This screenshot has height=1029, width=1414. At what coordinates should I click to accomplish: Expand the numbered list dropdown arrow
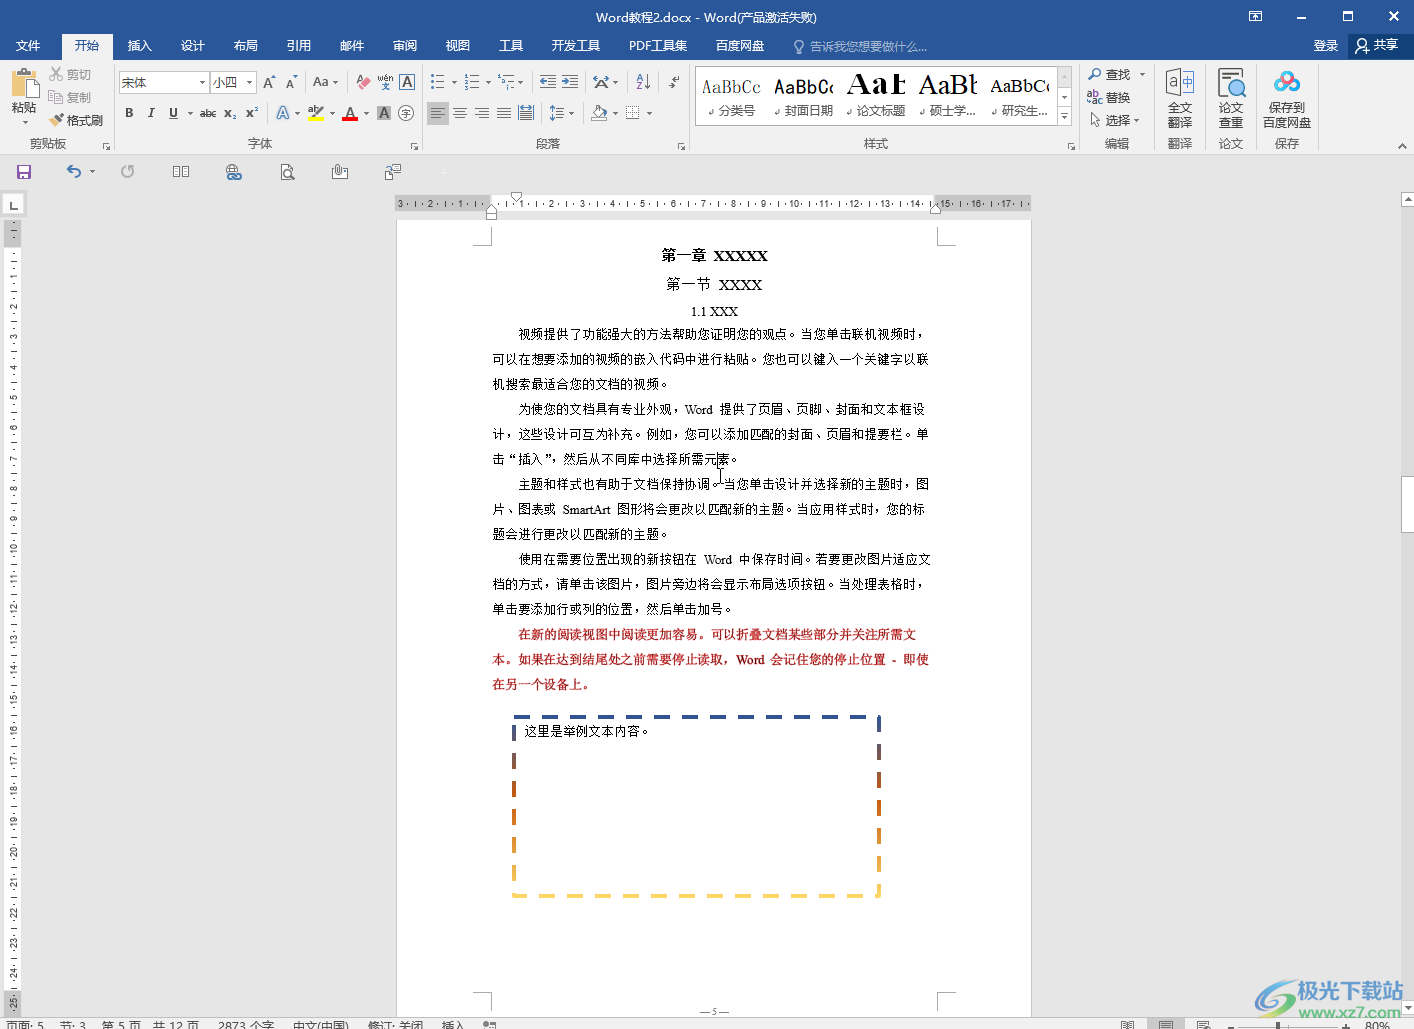click(x=488, y=82)
